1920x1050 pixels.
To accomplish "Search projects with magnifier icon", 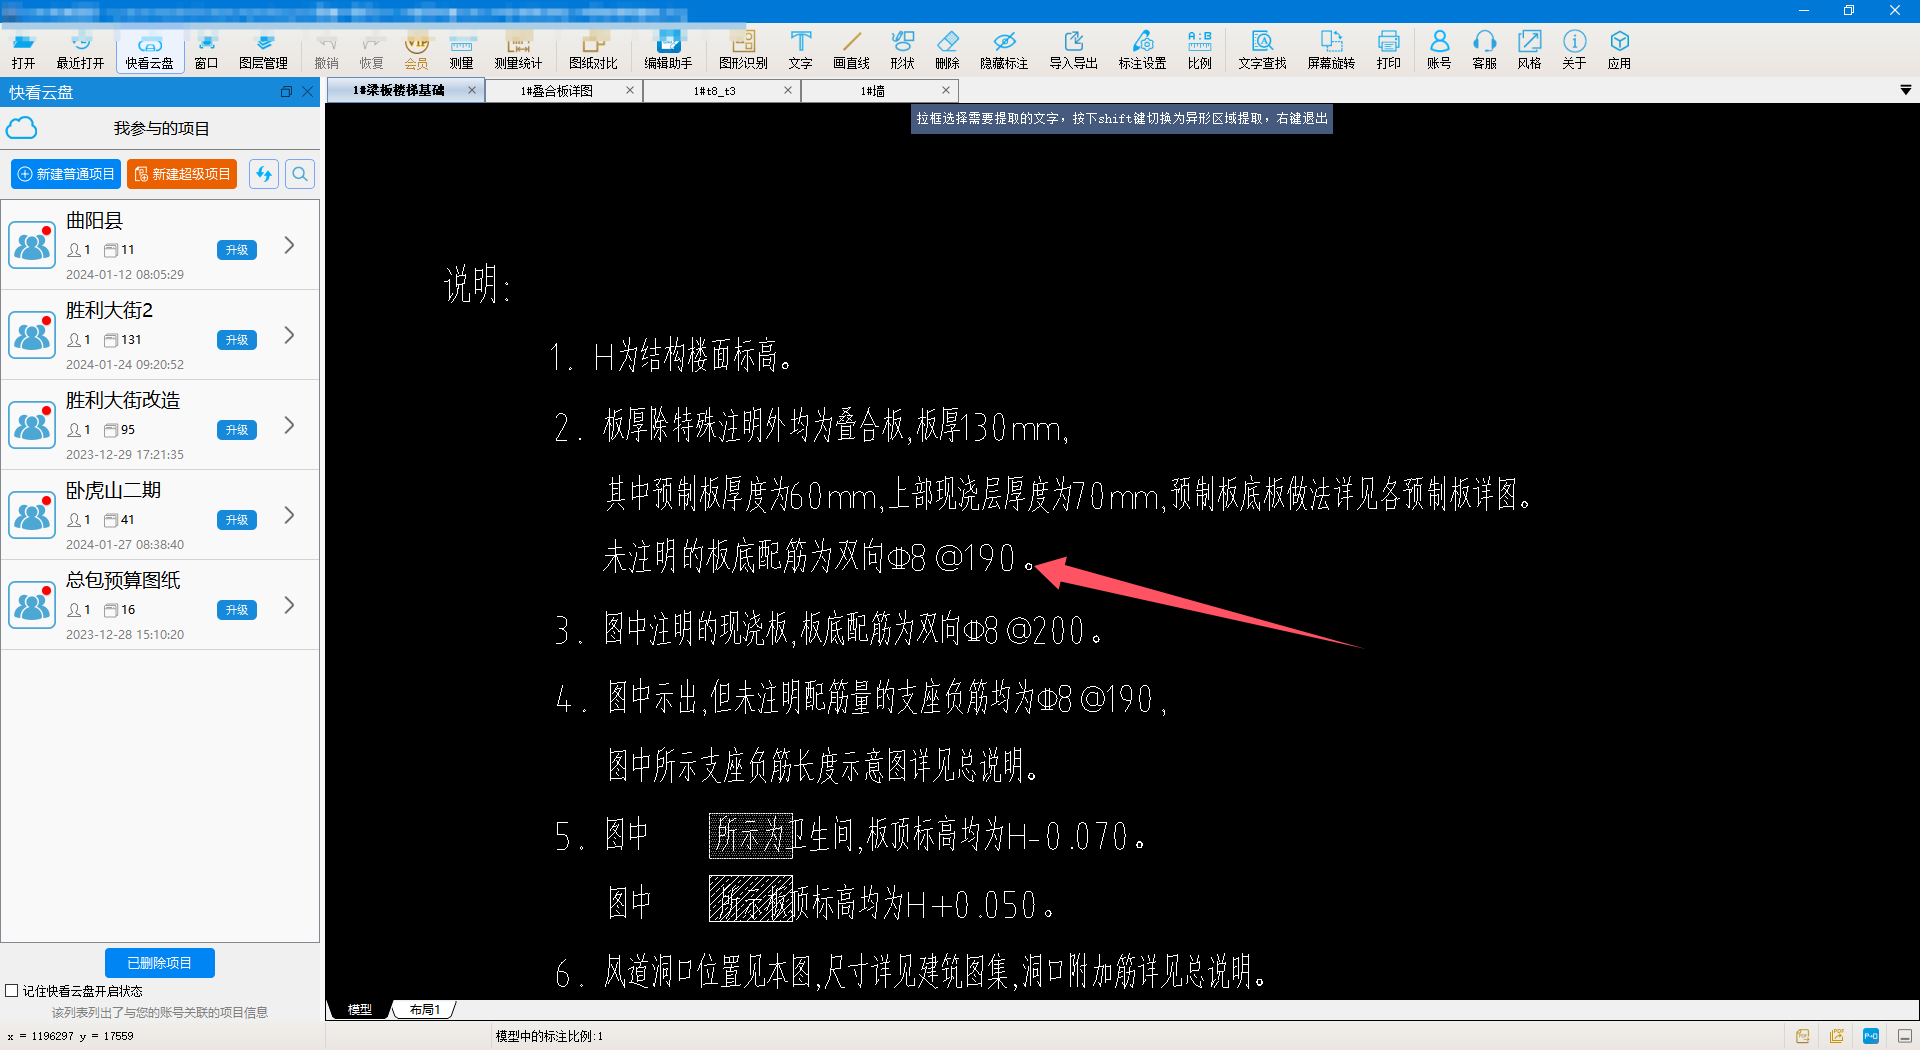I will coord(300,174).
